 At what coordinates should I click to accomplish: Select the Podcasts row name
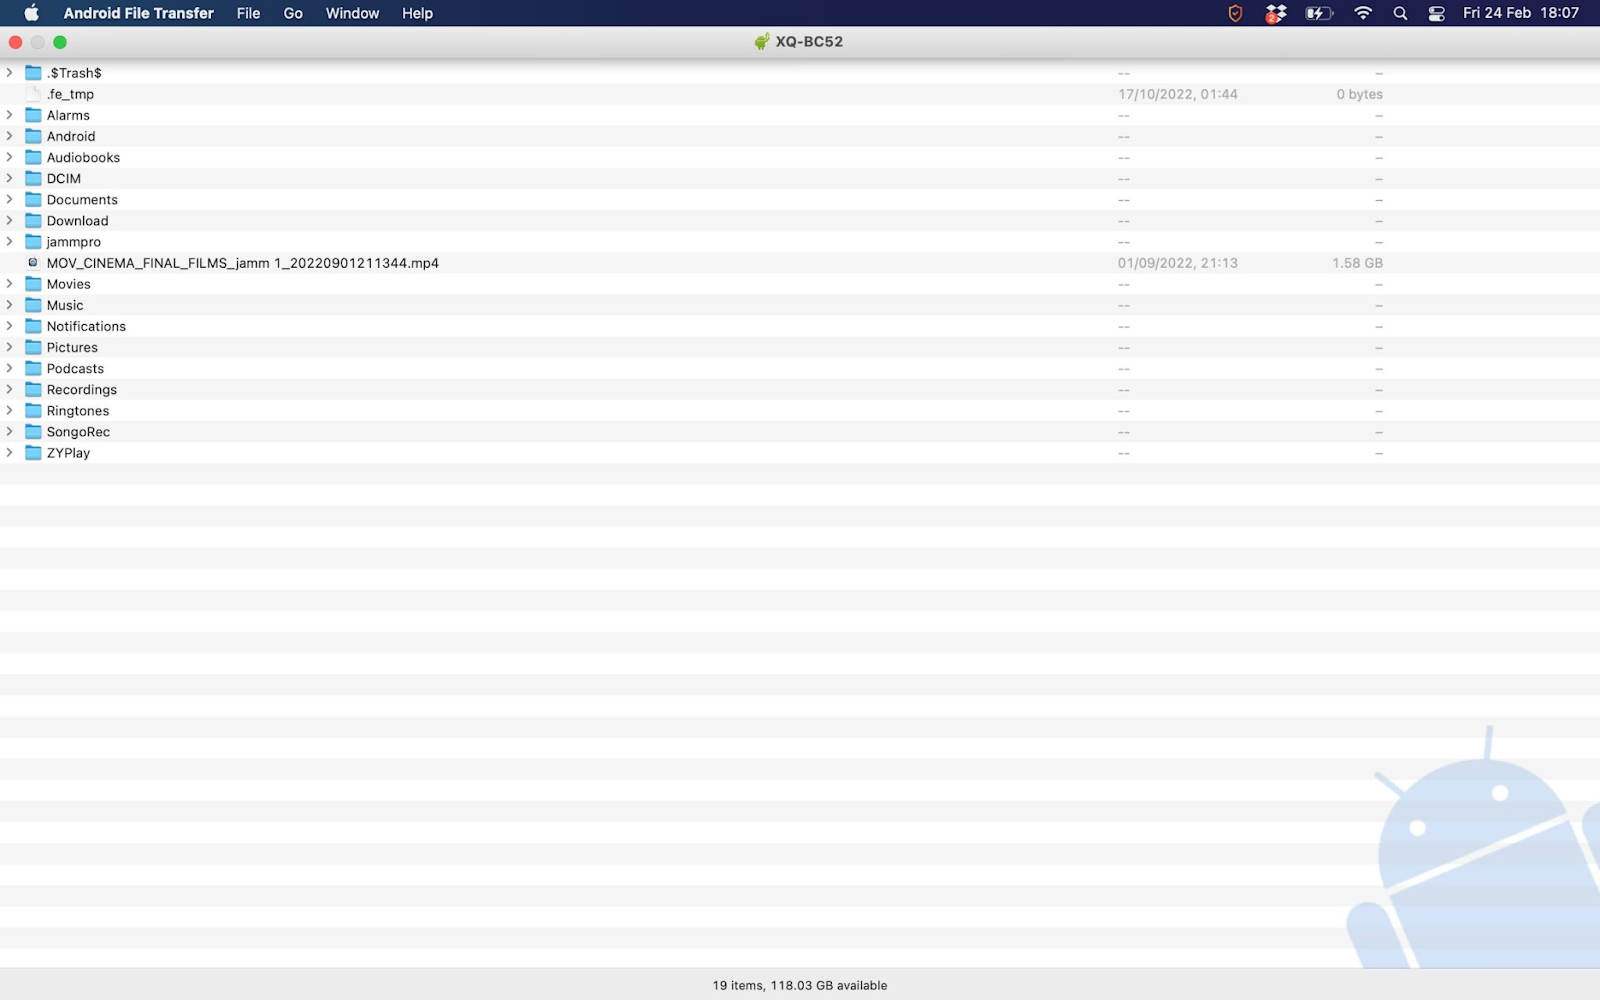click(x=75, y=368)
